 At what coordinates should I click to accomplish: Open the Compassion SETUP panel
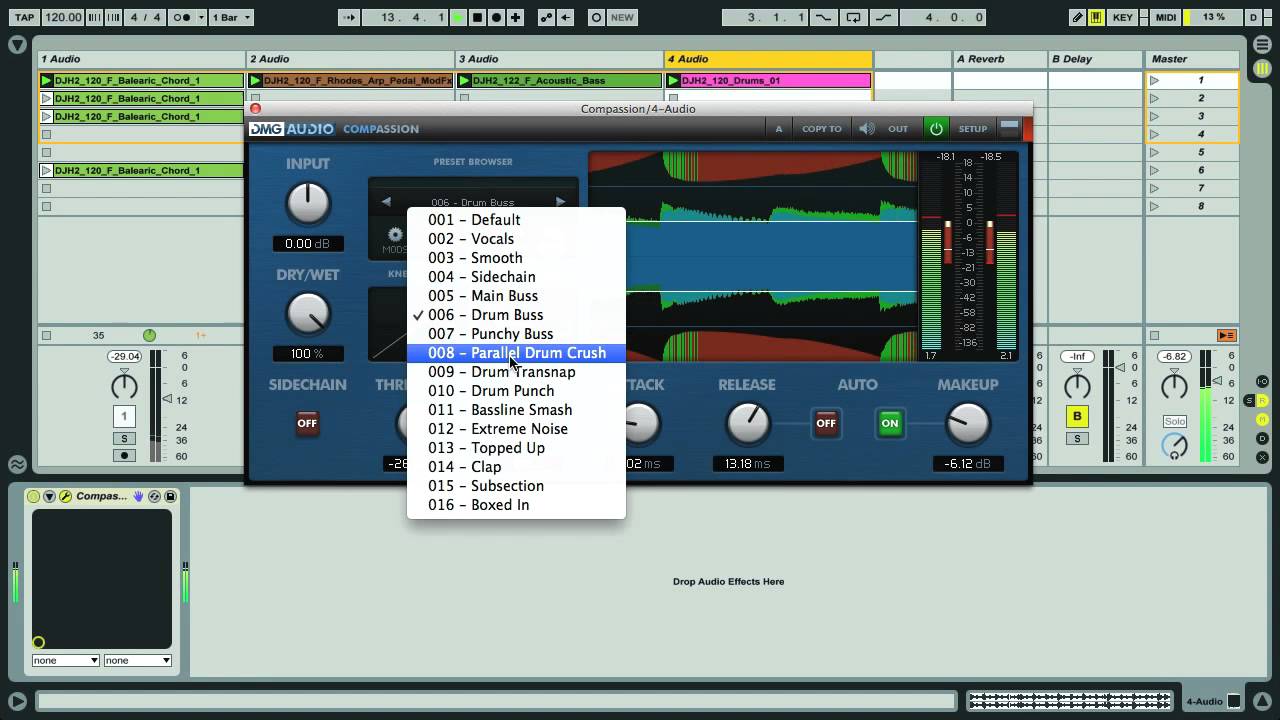point(972,128)
